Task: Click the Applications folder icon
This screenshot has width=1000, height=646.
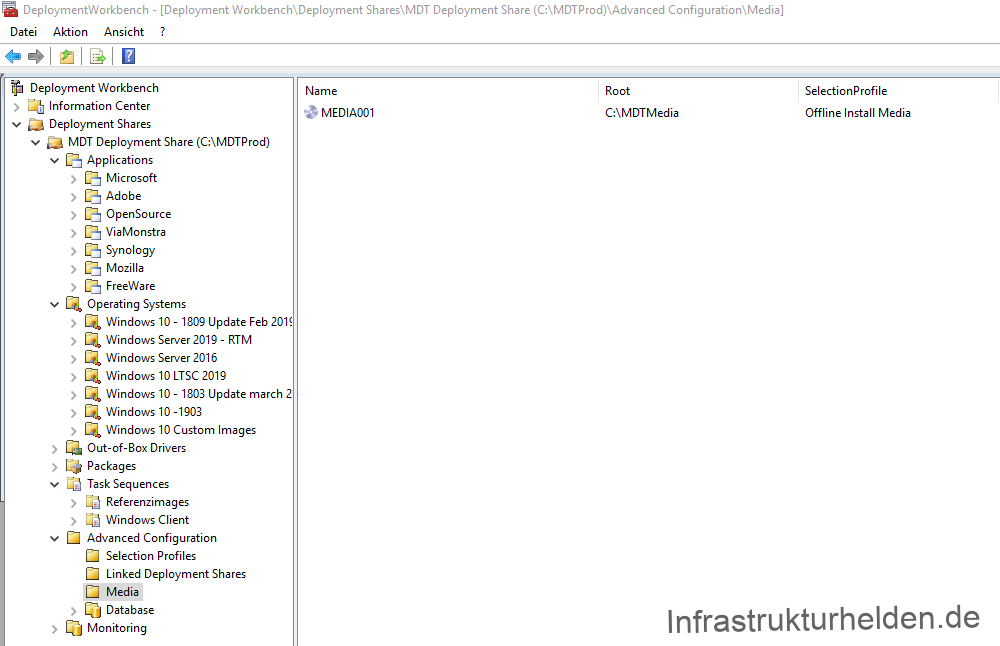Action: (x=74, y=160)
